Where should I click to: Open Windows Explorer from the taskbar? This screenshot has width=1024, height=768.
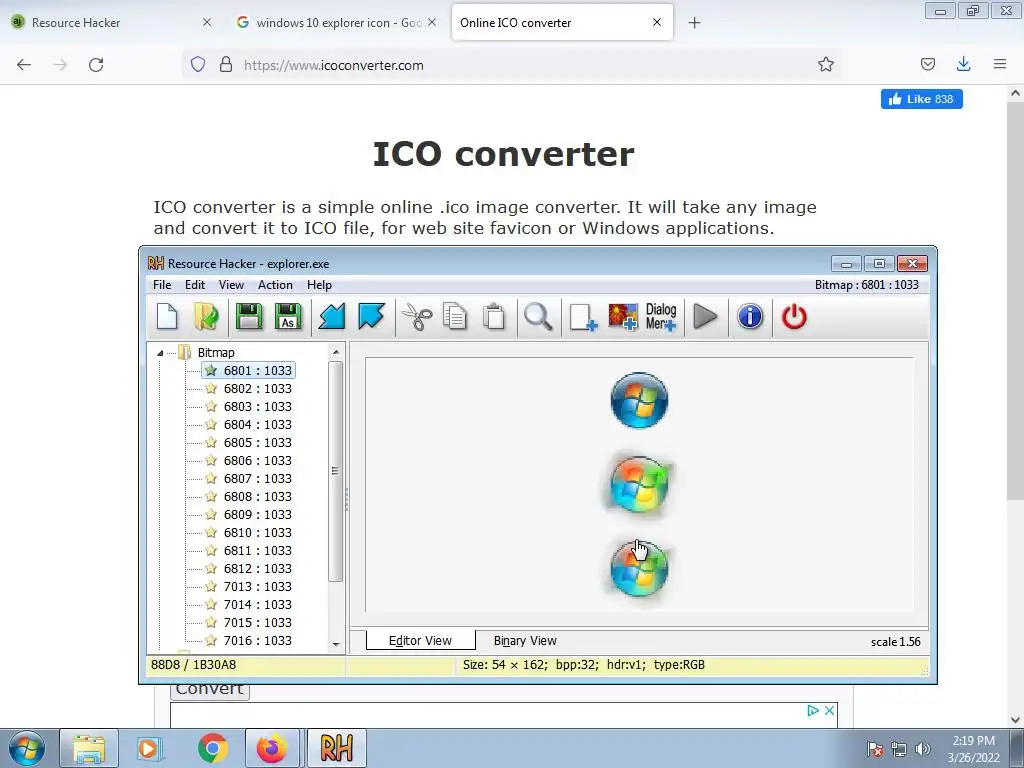(89, 748)
